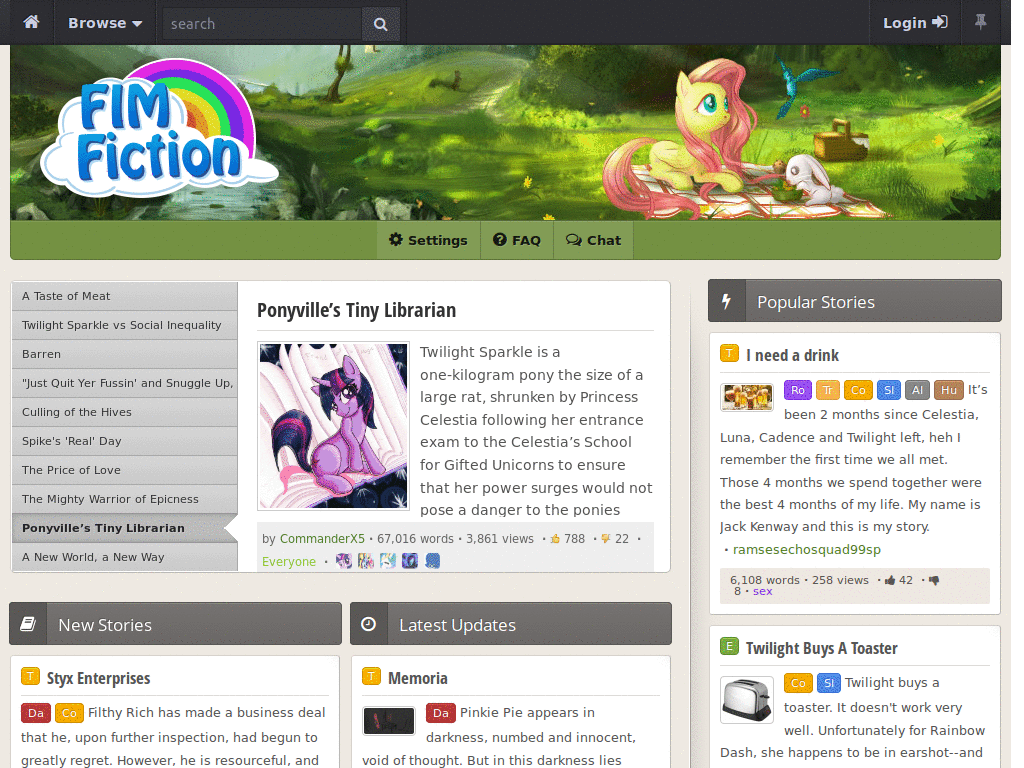The image size is (1024, 768).
Task: Click the thumbs down icon showing 22
Action: [605, 539]
